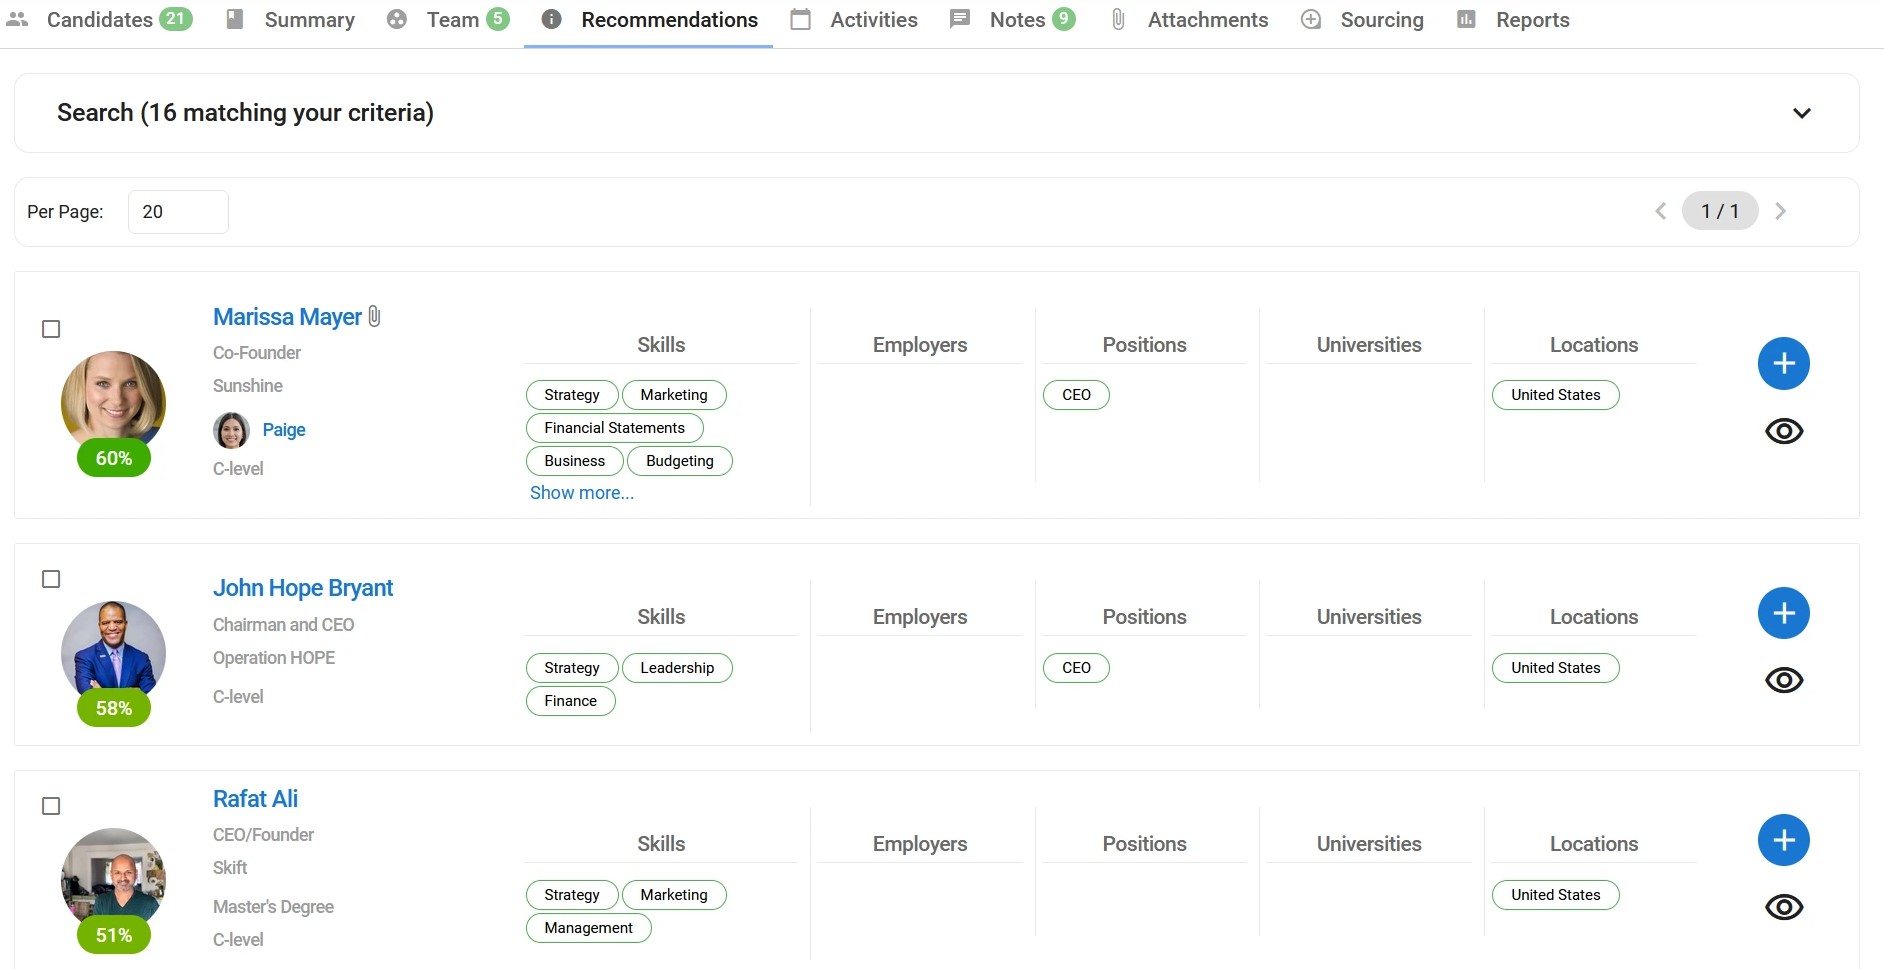View John Hope Bryant via eye icon
This screenshot has width=1885, height=969.
[x=1783, y=680]
